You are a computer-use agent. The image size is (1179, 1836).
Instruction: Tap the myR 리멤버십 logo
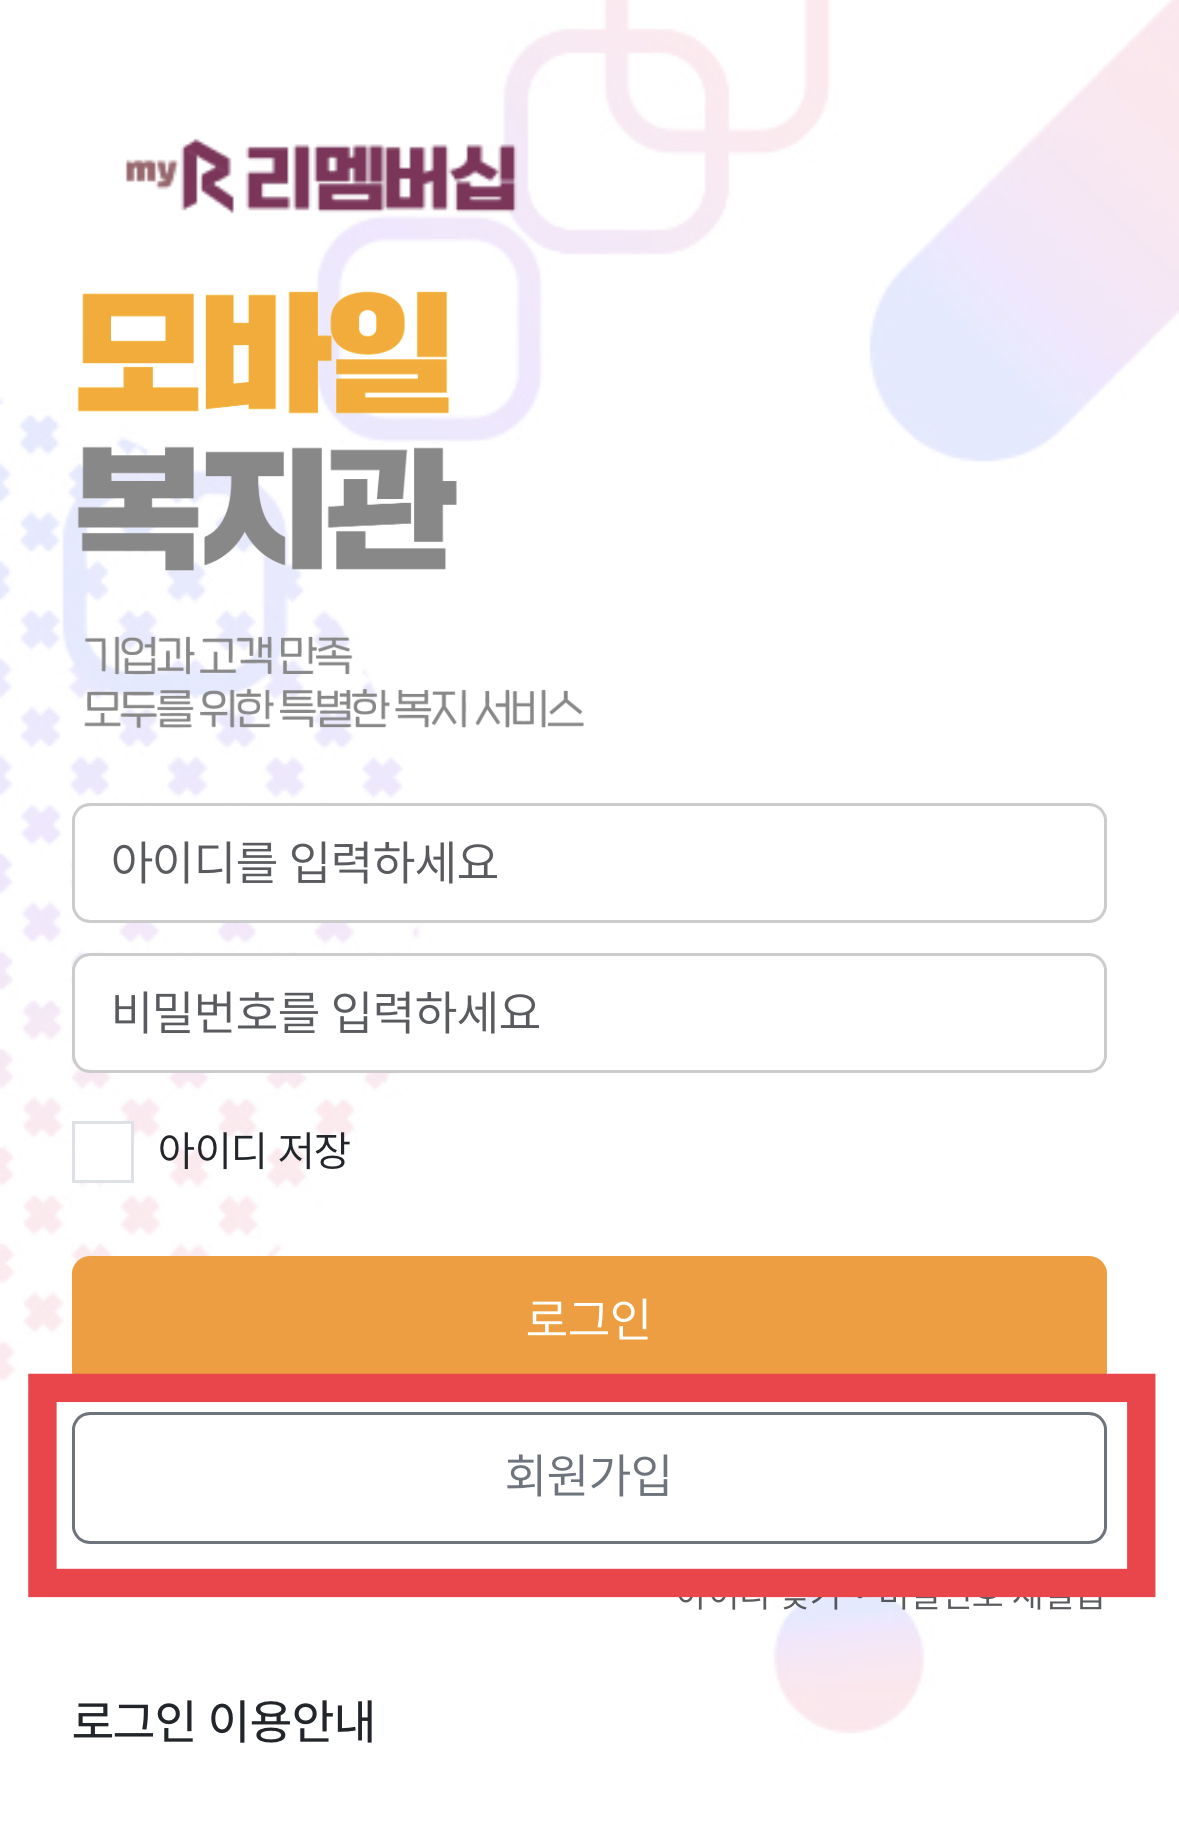coord(321,176)
